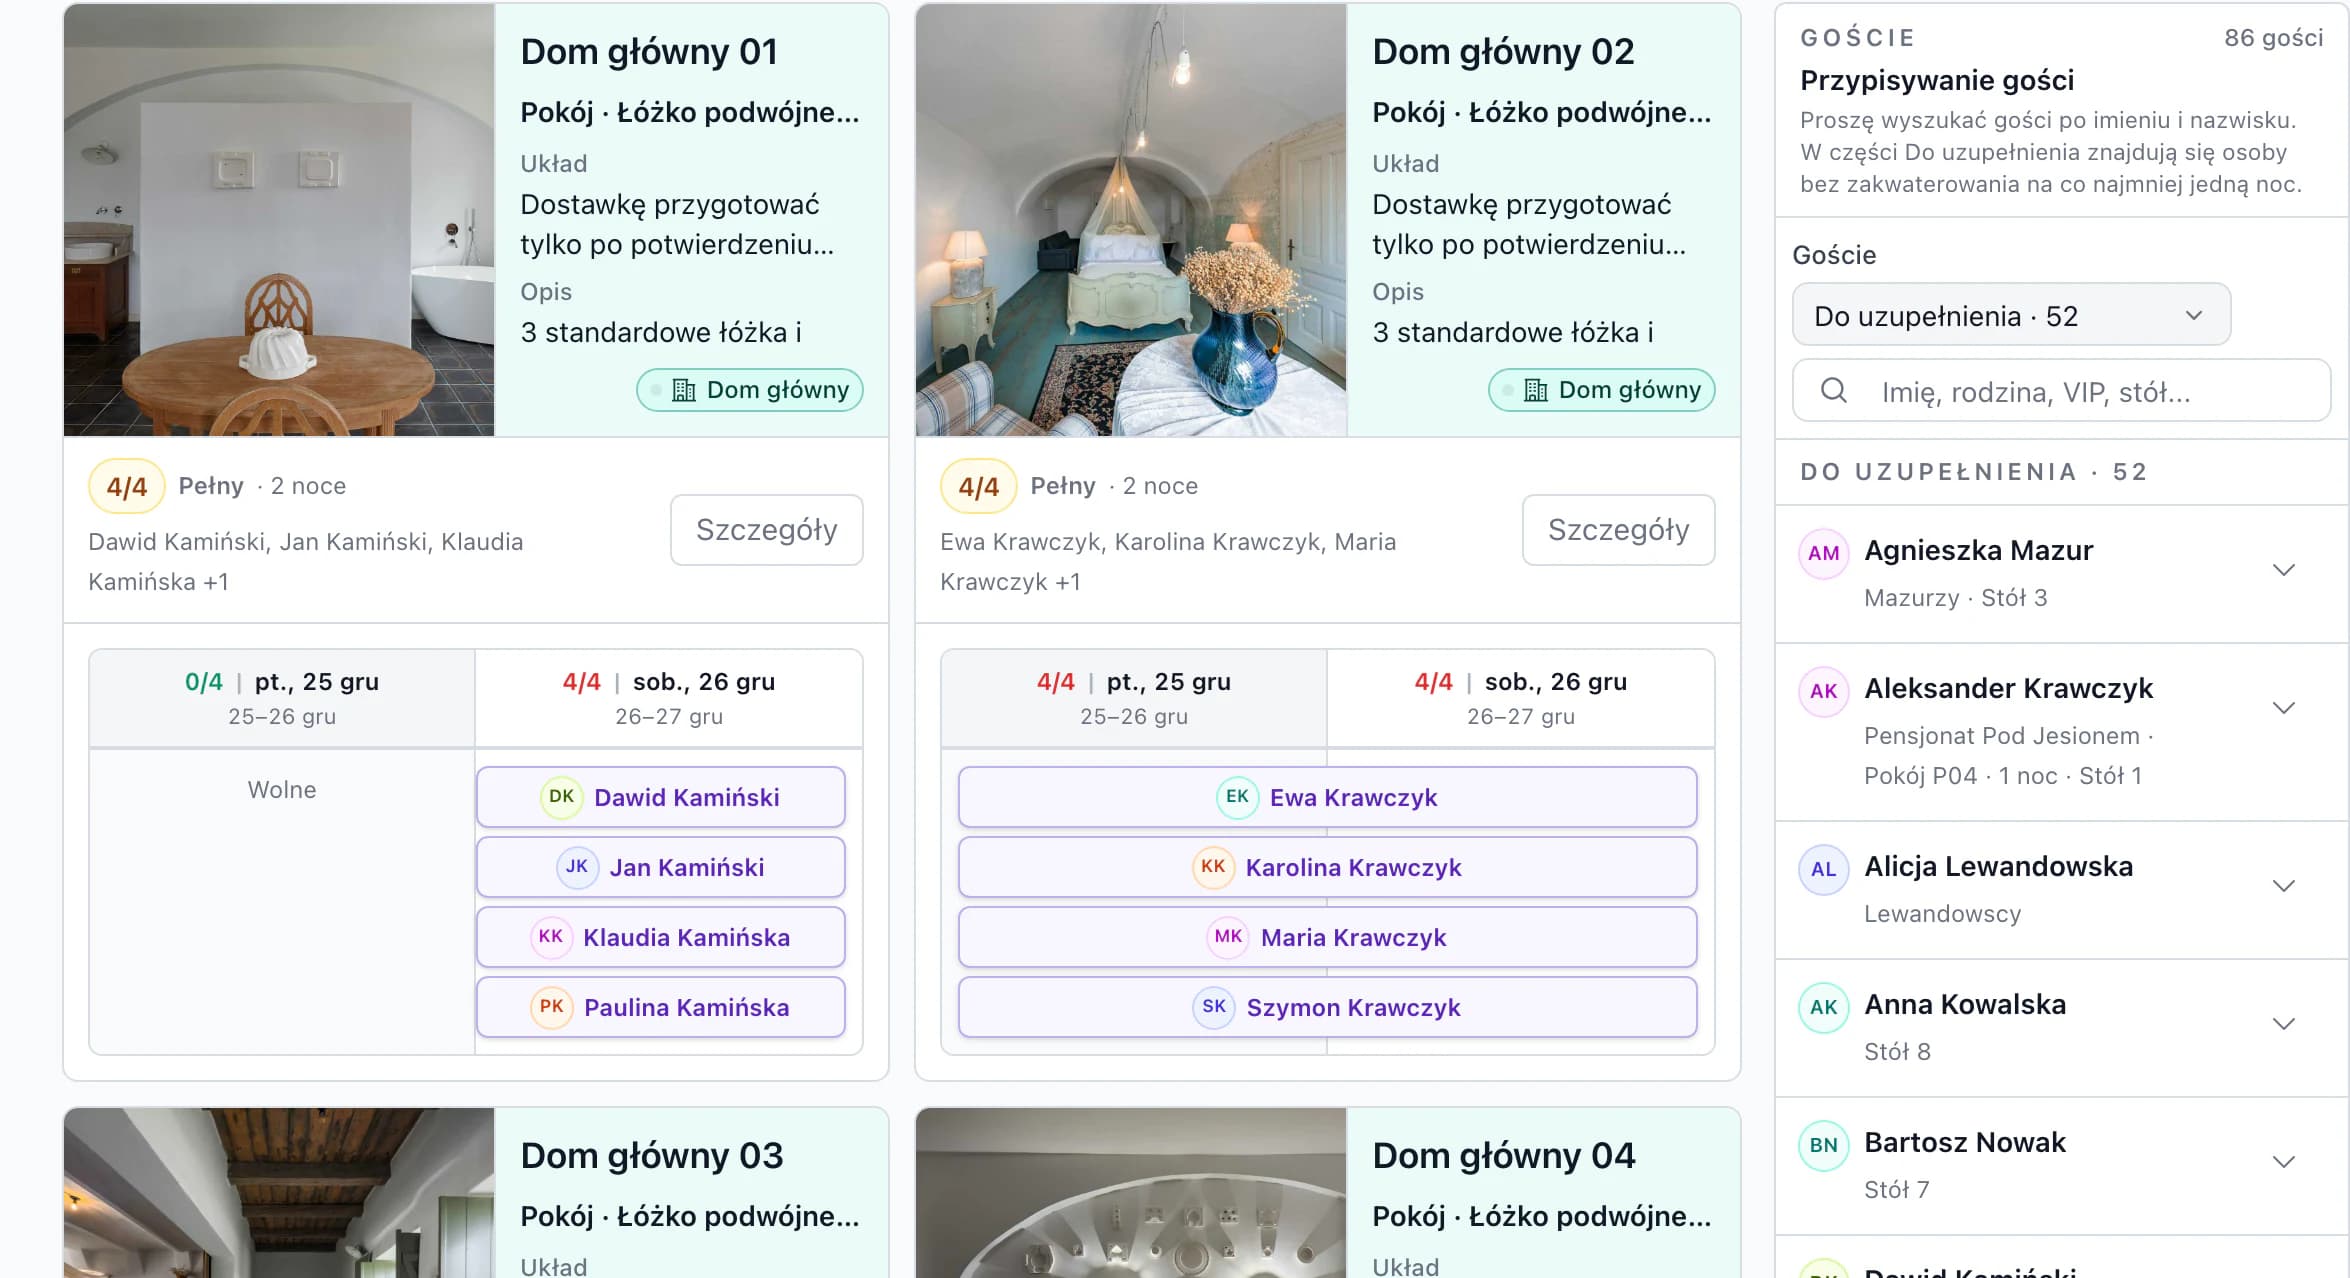The image size is (2350, 1278).
Task: Open Szczegóły for Dom główny 01
Action: pyautogui.click(x=766, y=530)
